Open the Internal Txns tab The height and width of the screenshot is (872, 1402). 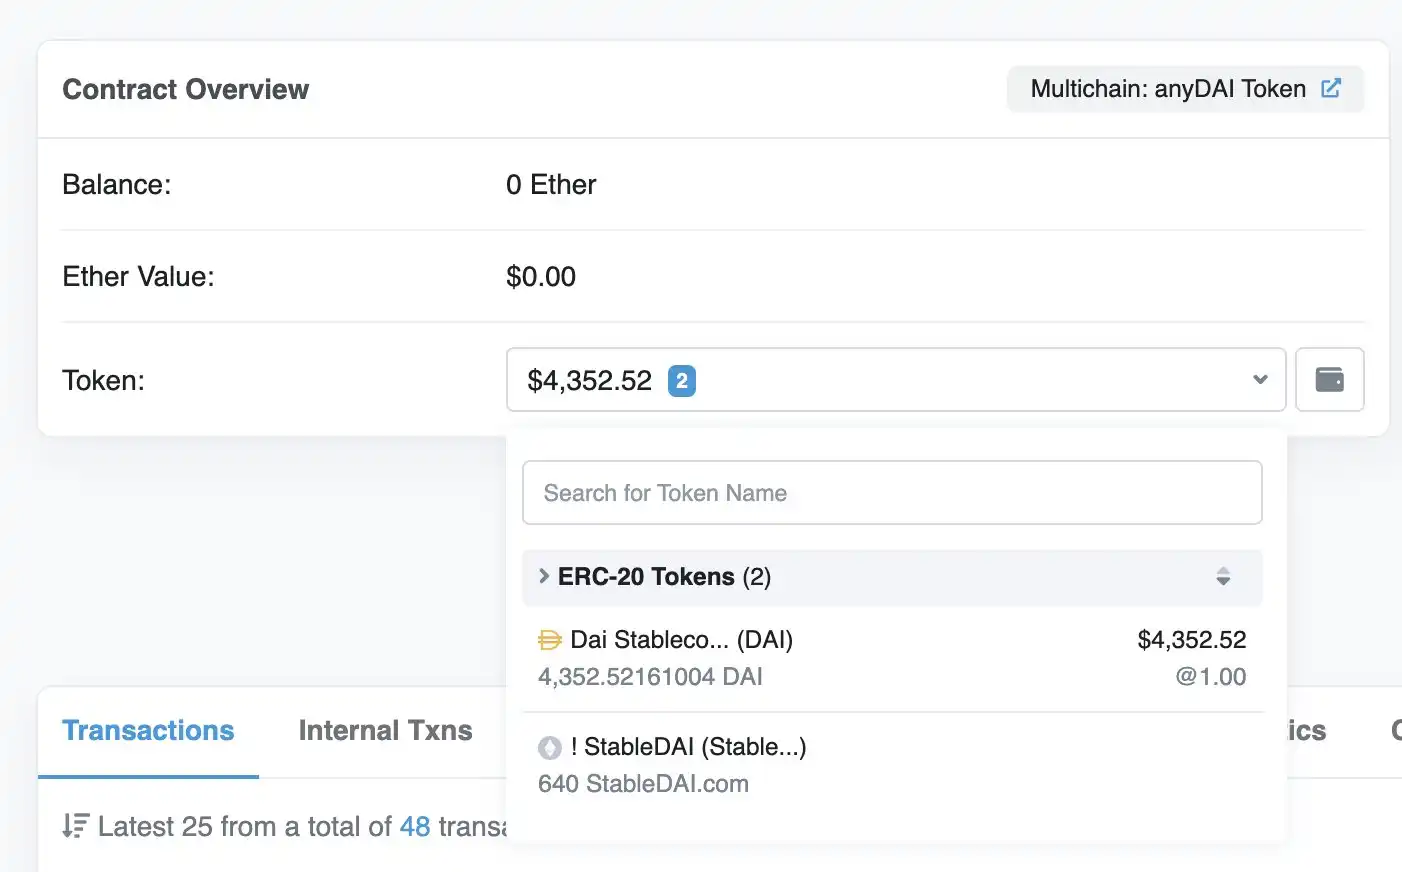pos(385,731)
